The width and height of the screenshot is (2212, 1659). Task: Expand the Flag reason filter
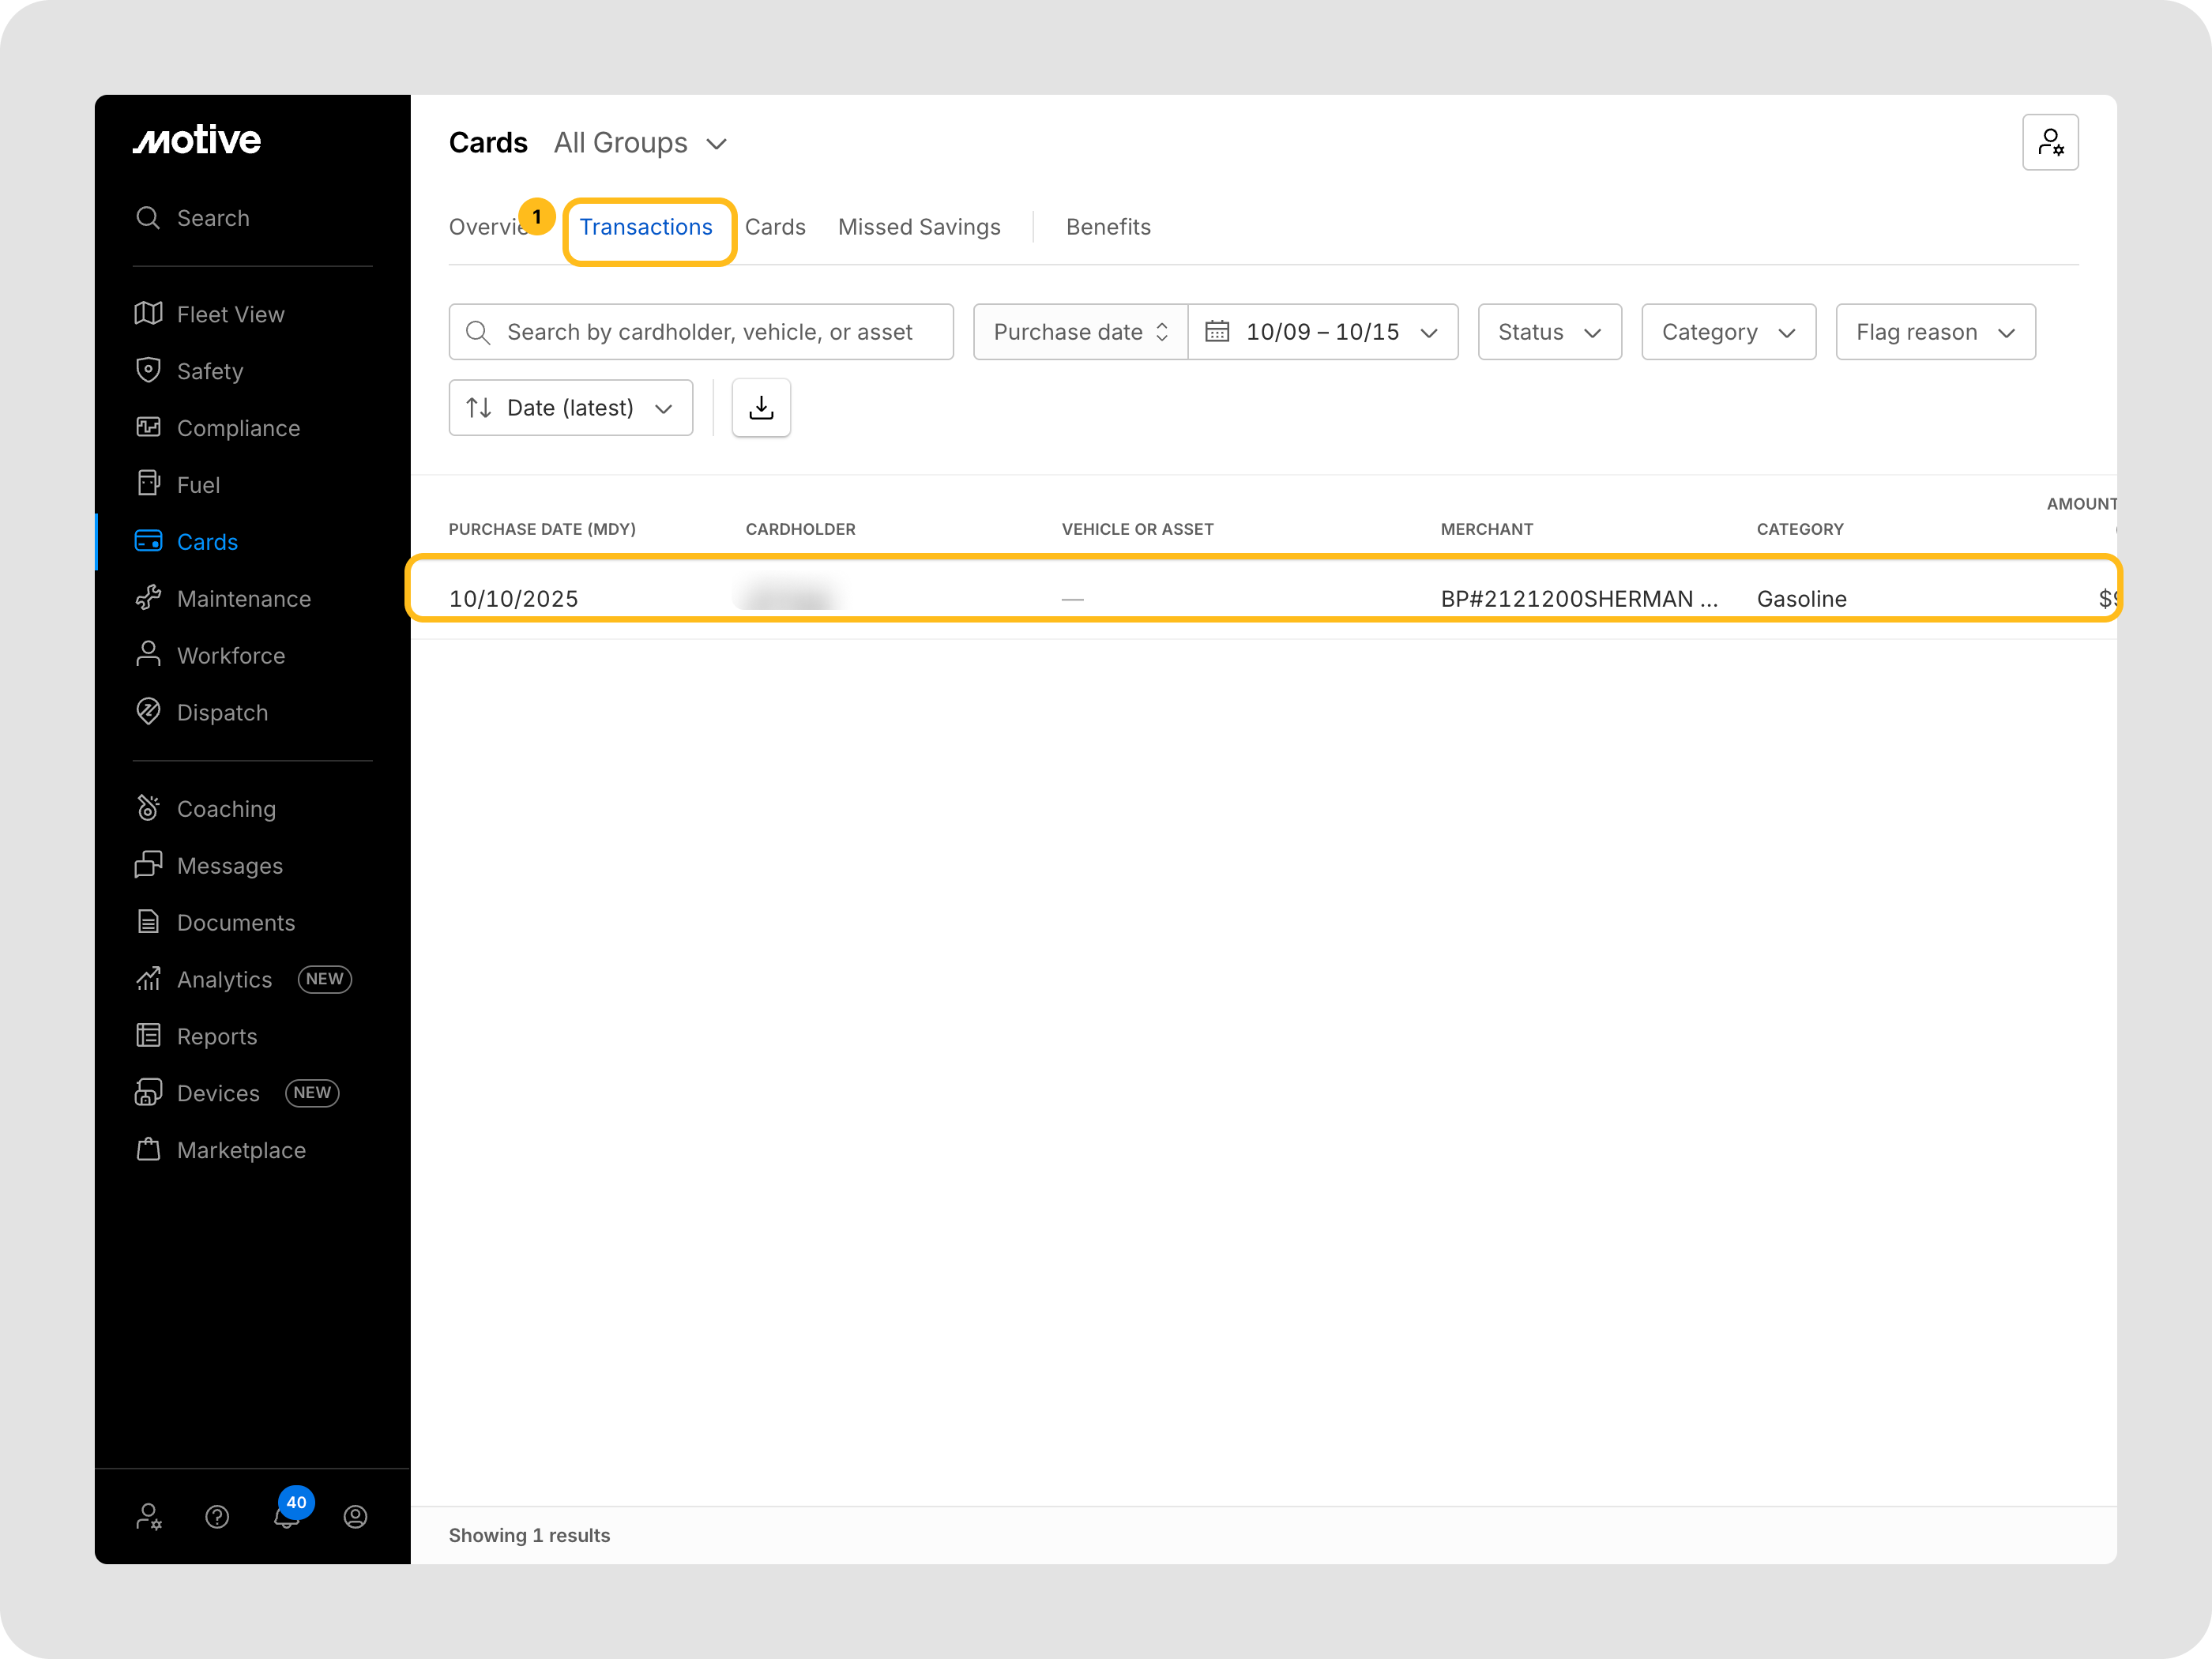[x=1934, y=332]
